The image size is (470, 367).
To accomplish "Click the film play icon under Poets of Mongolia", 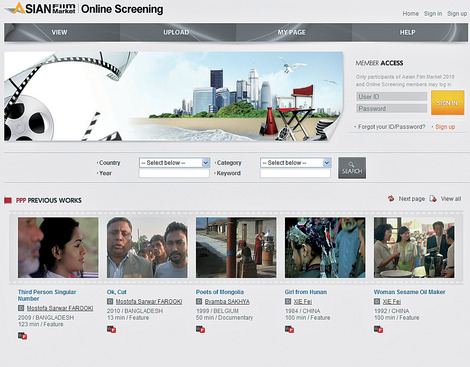I will coord(201,329).
